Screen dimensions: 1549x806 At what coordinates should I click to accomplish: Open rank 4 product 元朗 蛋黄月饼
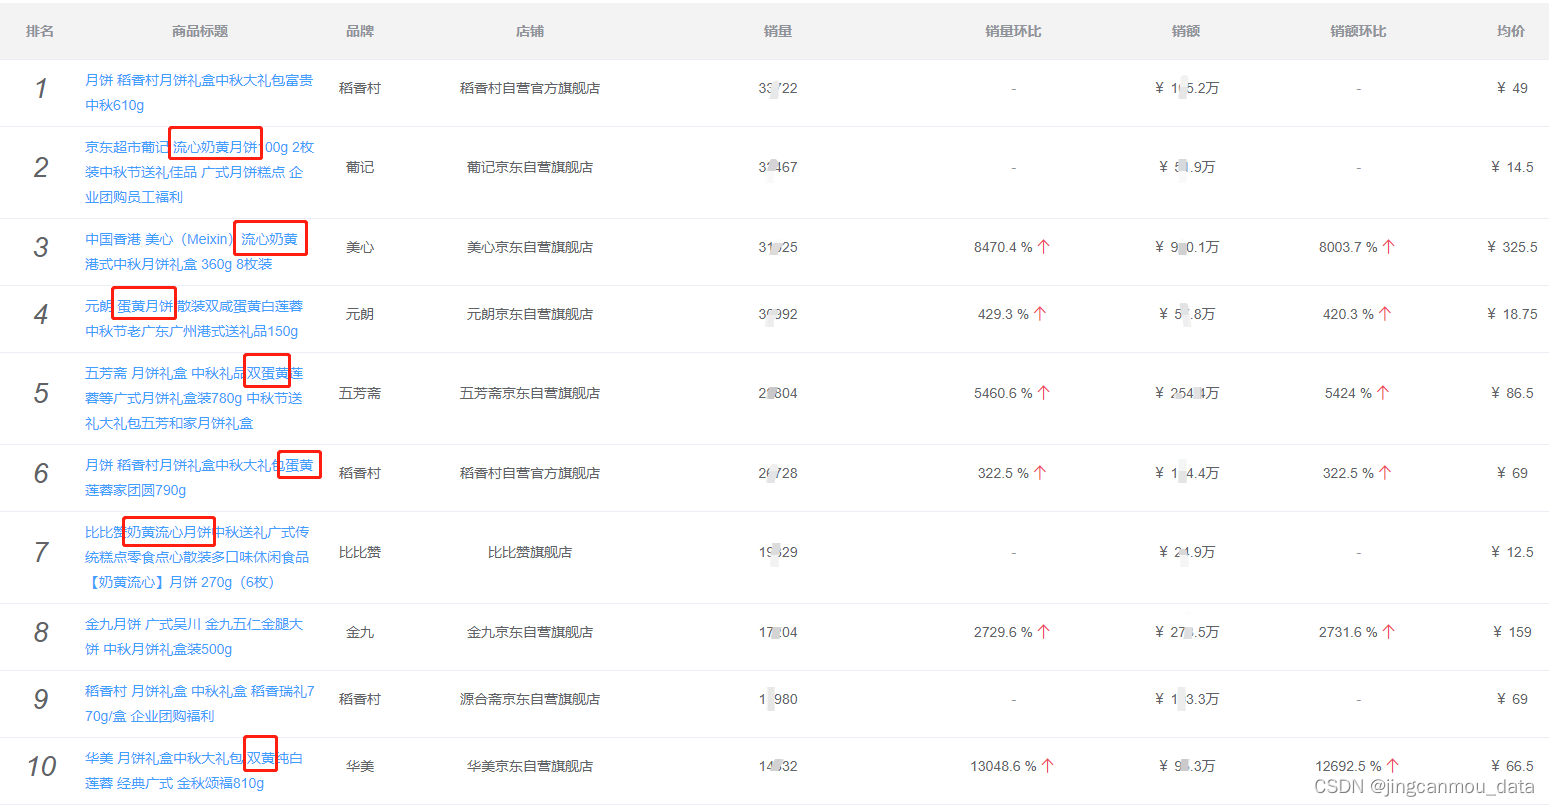pyautogui.click(x=194, y=318)
